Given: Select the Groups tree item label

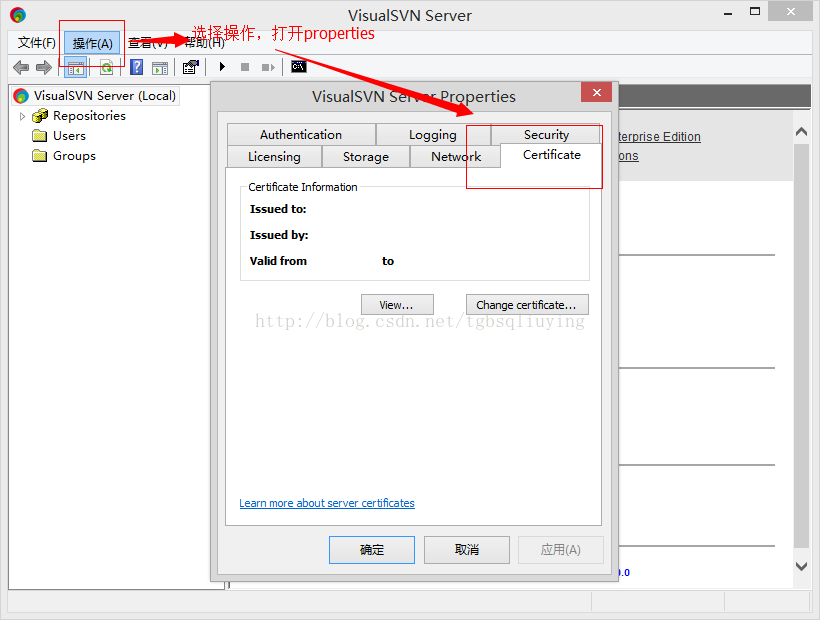Looking at the screenshot, I should tap(74, 156).
